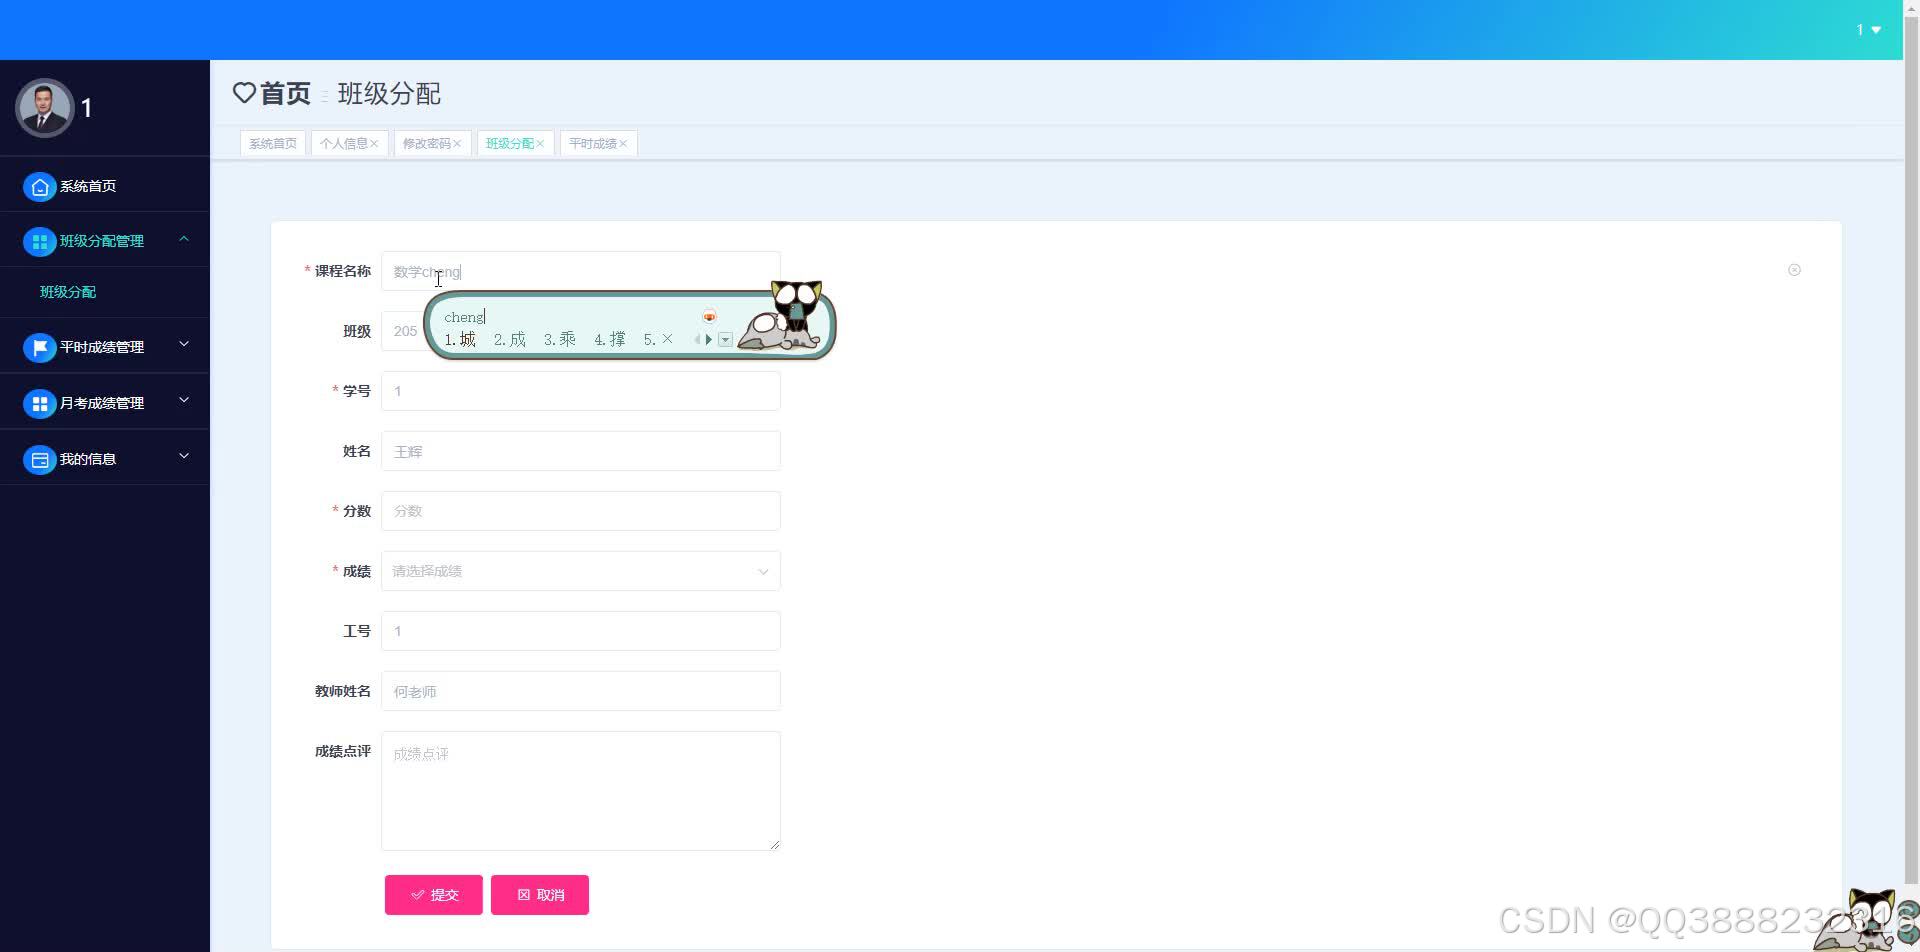1920x952 pixels.
Task: Click the 平时成绩管理 flag icon
Action: pos(39,347)
